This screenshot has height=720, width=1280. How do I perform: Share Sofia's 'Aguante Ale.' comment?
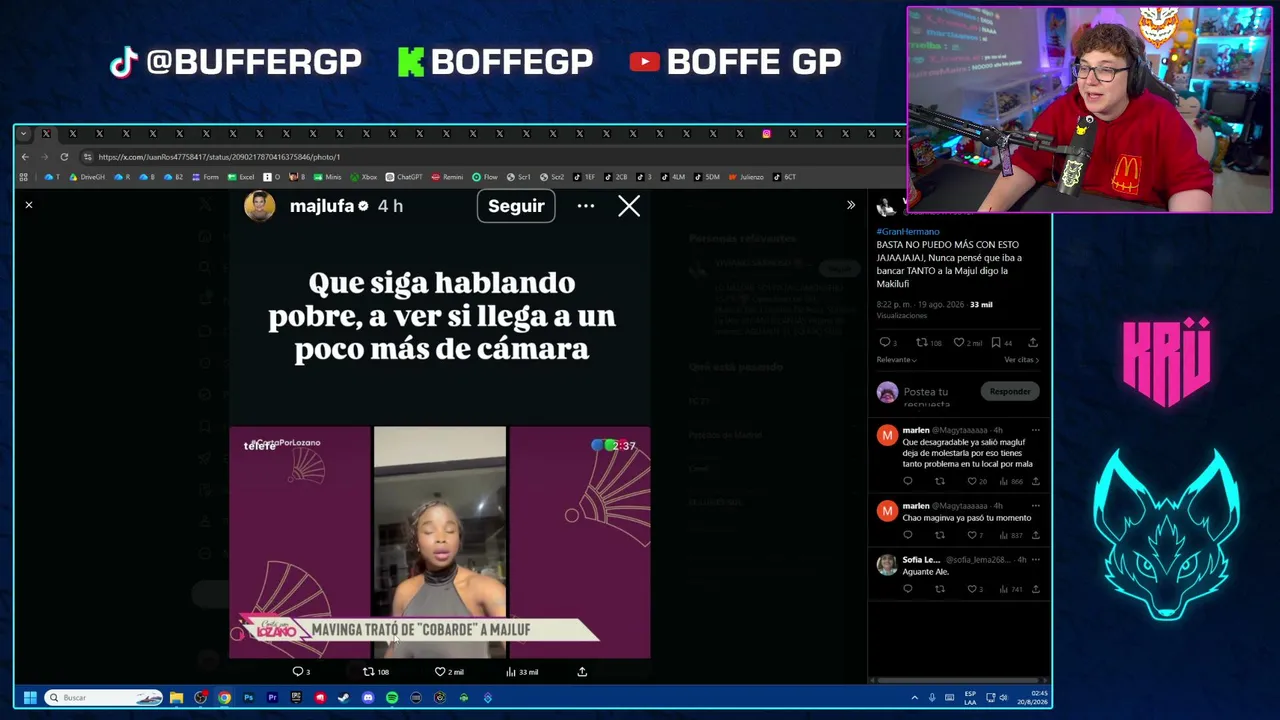(x=1035, y=590)
